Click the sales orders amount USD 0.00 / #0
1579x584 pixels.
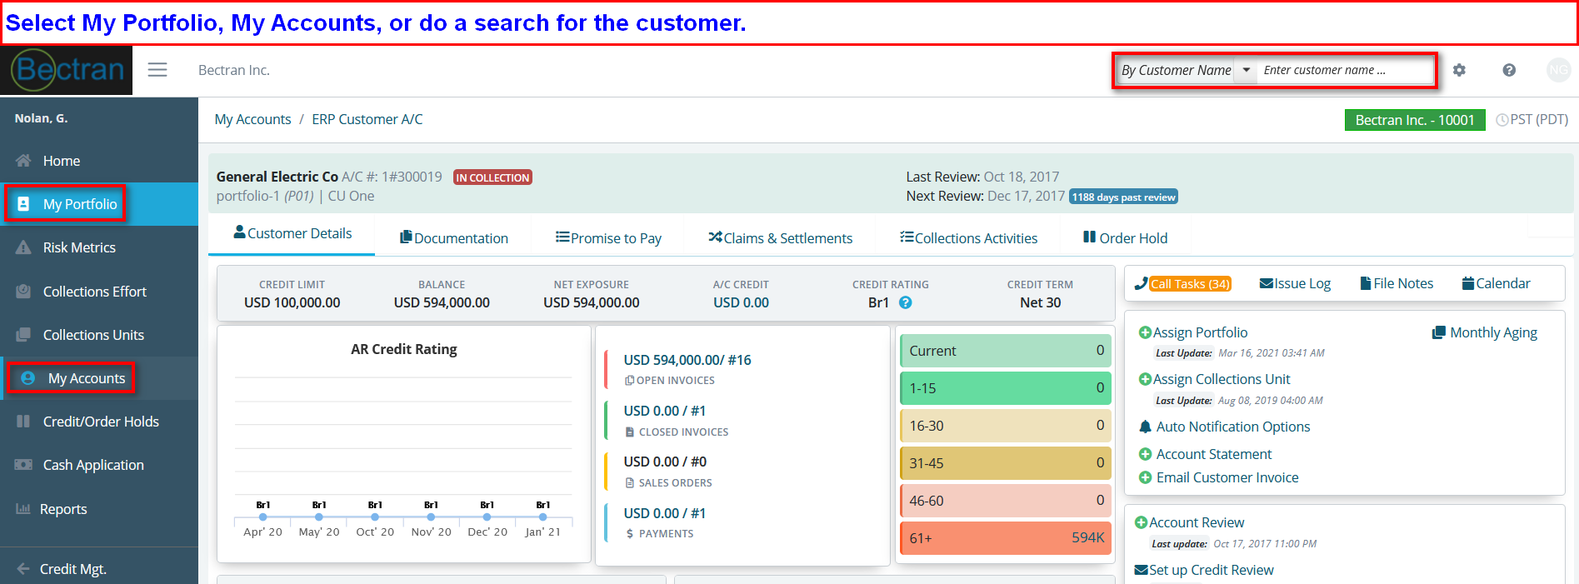click(665, 462)
